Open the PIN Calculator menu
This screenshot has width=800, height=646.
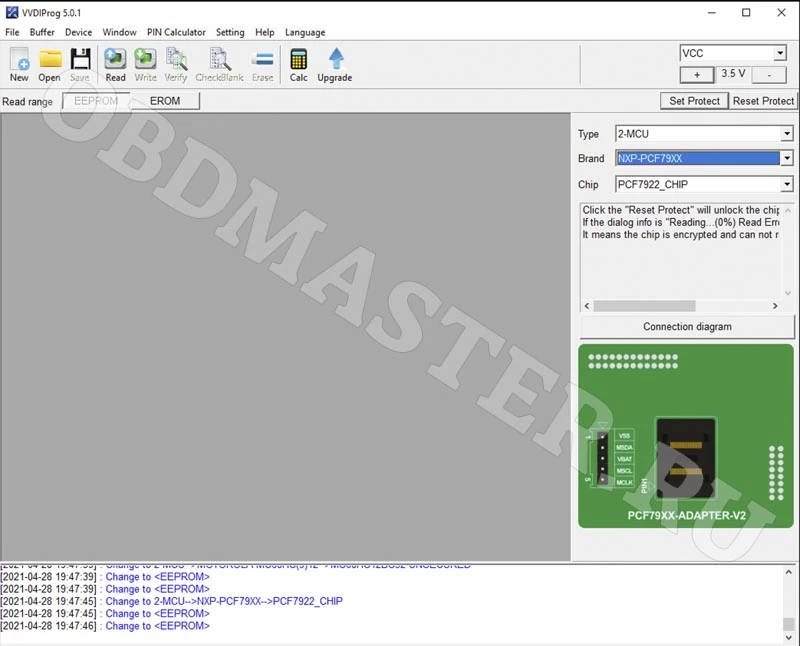click(176, 32)
